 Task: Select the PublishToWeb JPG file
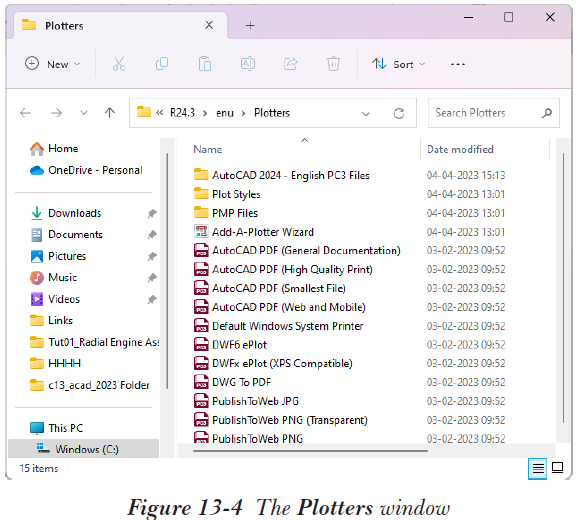tap(246, 401)
